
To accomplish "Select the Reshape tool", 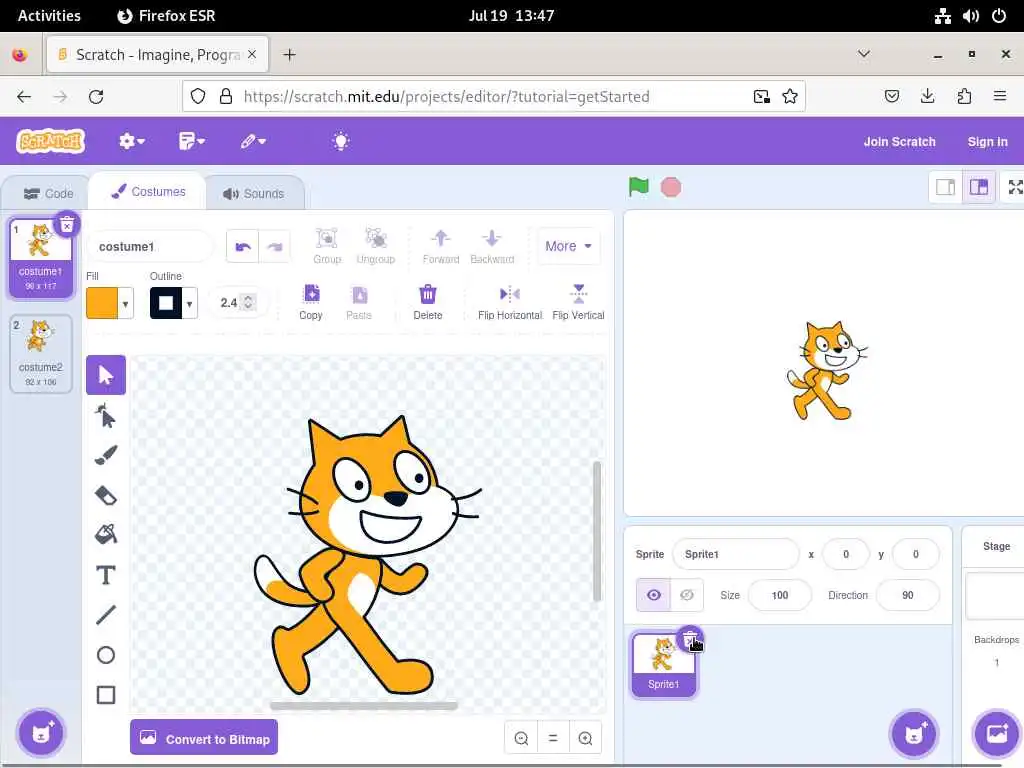I will click(106, 415).
